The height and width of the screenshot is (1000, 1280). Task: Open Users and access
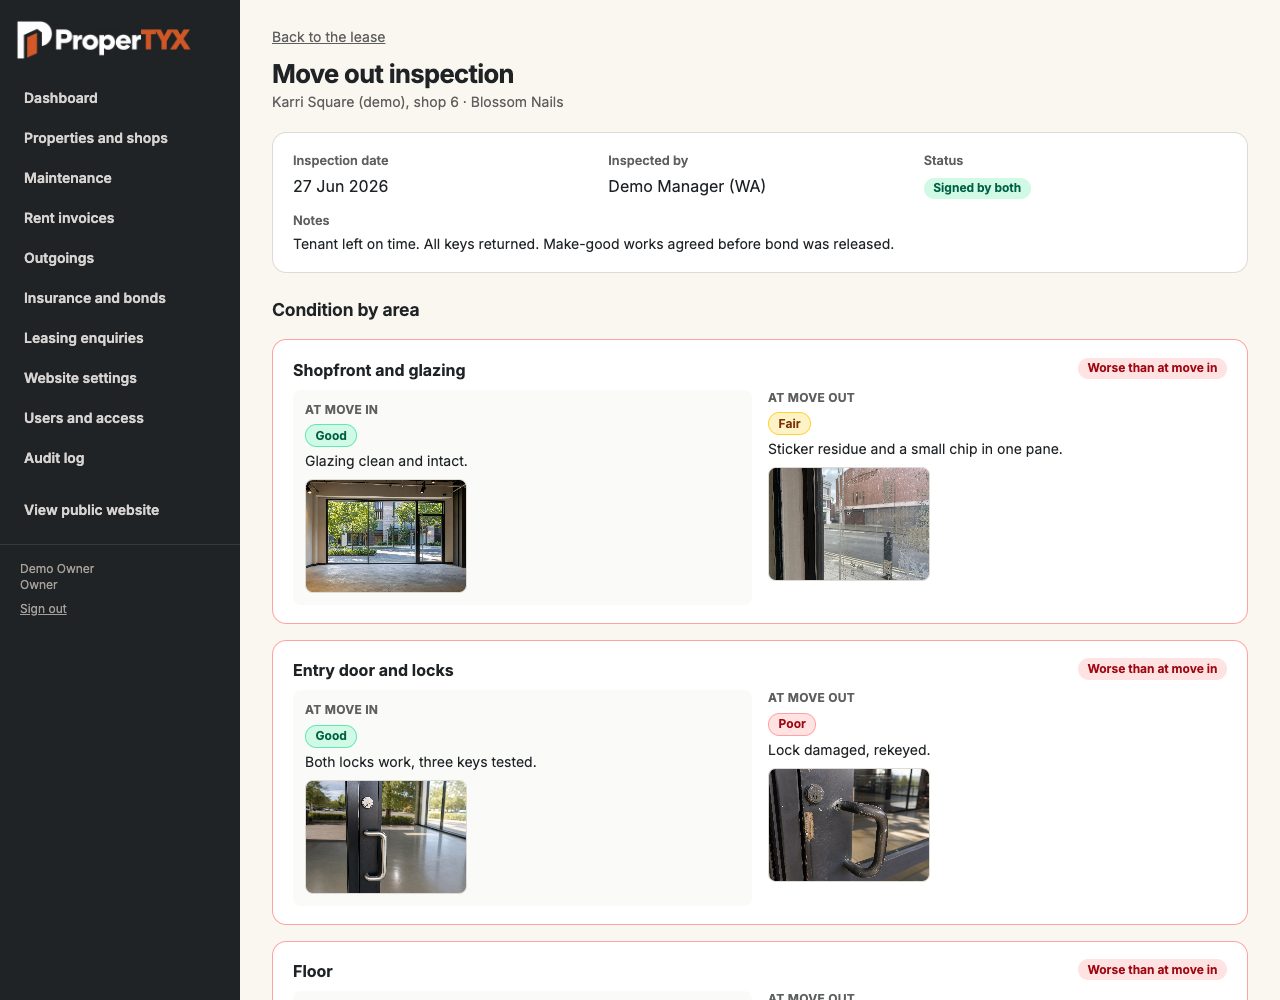click(84, 418)
